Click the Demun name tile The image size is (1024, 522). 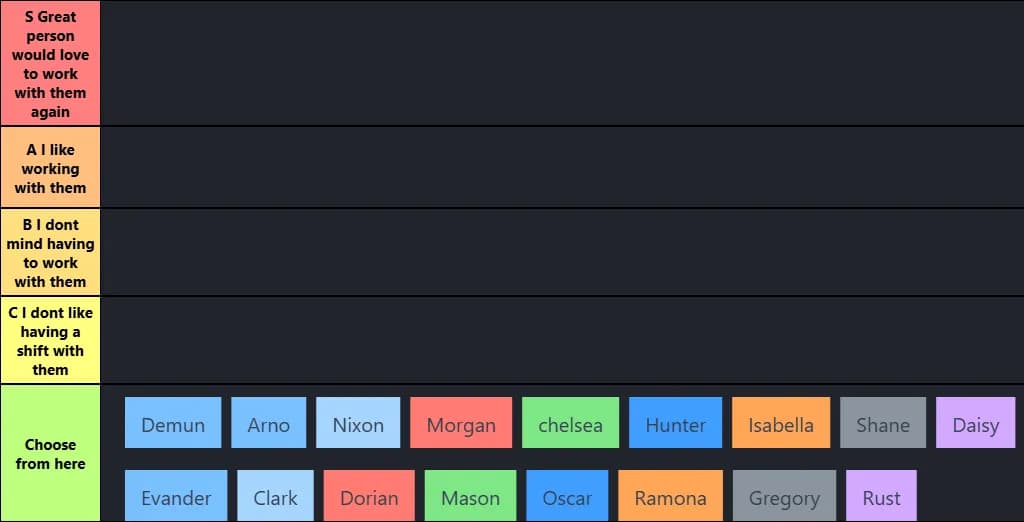pyautogui.click(x=173, y=423)
